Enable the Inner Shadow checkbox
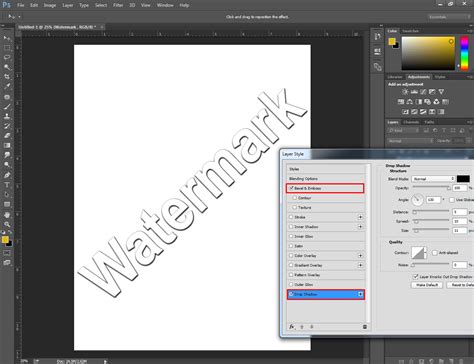Screen dimensions: 474x364 tap(291, 227)
